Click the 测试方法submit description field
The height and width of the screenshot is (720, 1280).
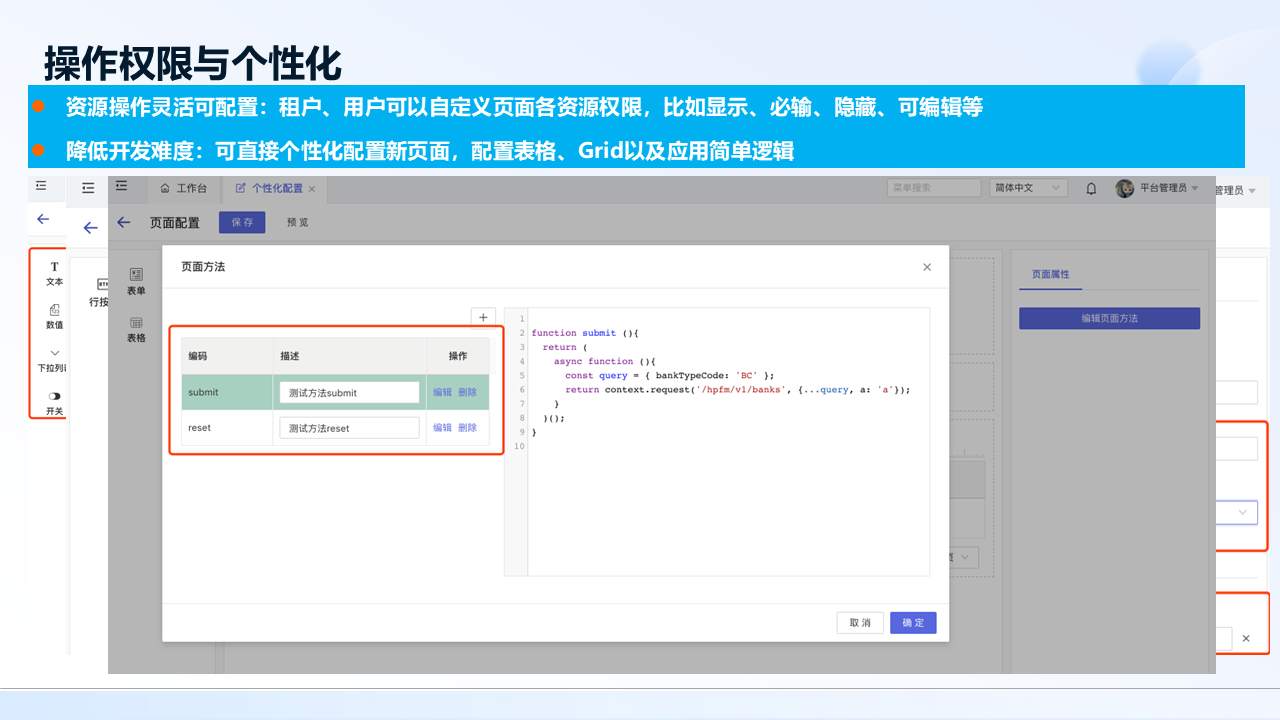click(x=349, y=392)
